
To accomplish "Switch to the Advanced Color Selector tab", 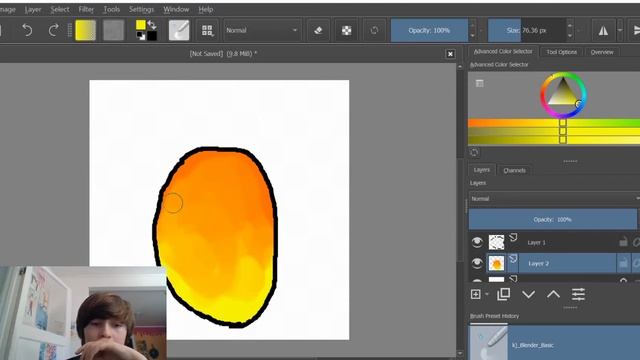I will (x=503, y=51).
